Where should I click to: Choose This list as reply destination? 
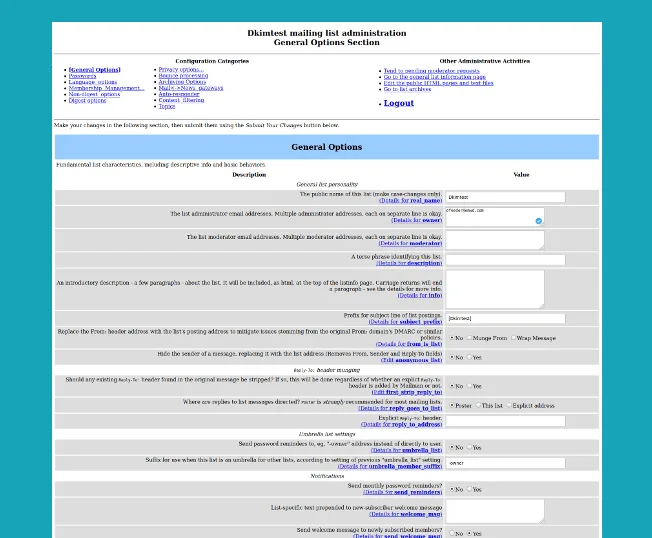tap(479, 405)
